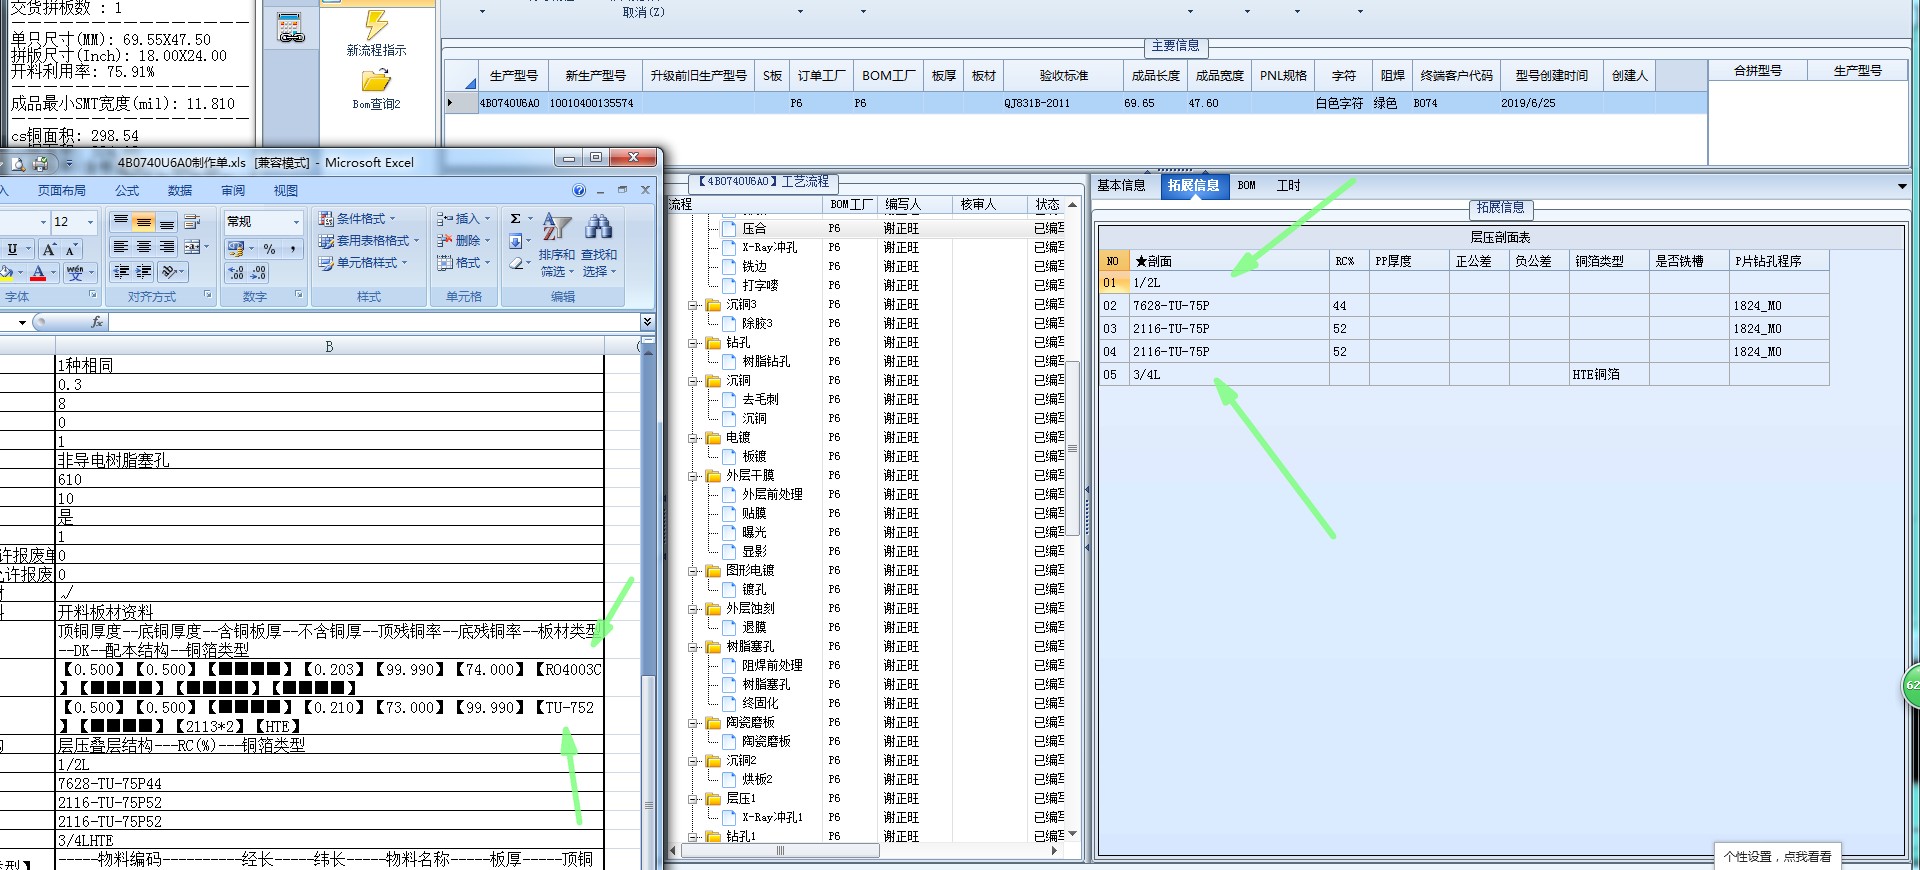
Task: Click the 生产型号 column header in 主要信息
Action: 514,76
